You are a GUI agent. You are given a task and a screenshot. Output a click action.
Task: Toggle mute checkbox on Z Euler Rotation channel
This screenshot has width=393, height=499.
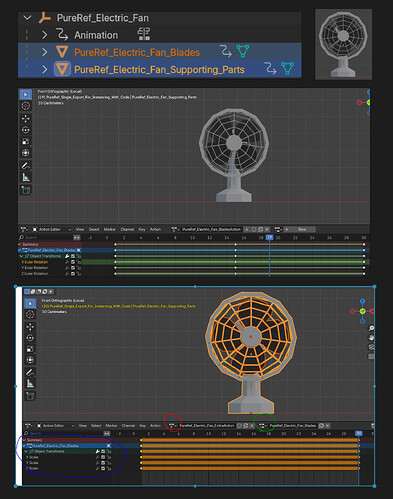point(73,274)
